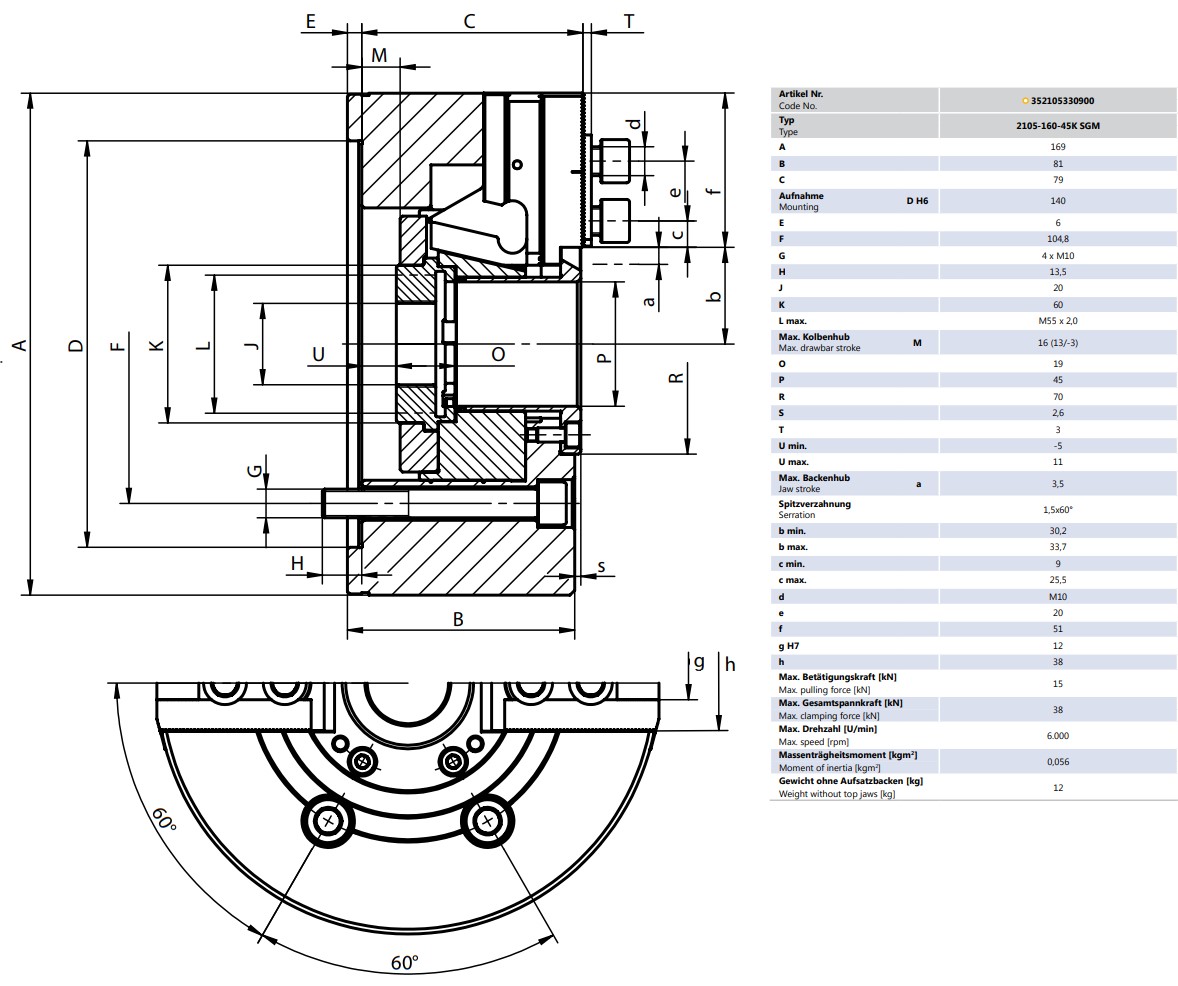The height and width of the screenshot is (986, 1178).
Task: Click the dimension label B under the section view
Action: [458, 619]
